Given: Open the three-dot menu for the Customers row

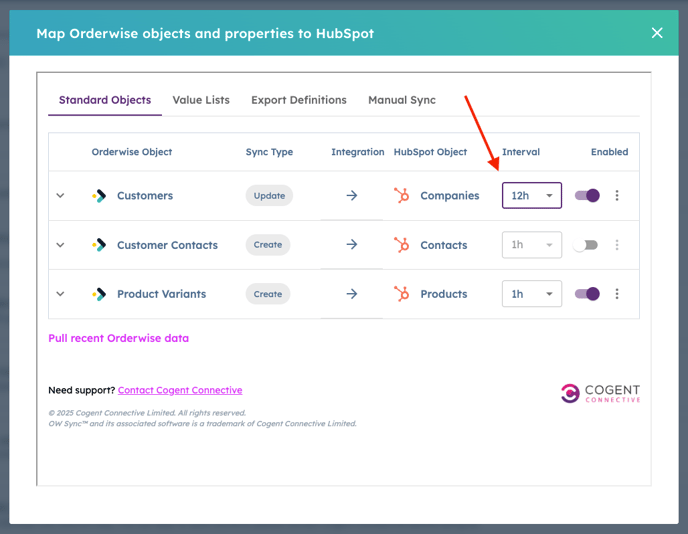Looking at the screenshot, I should coord(617,195).
